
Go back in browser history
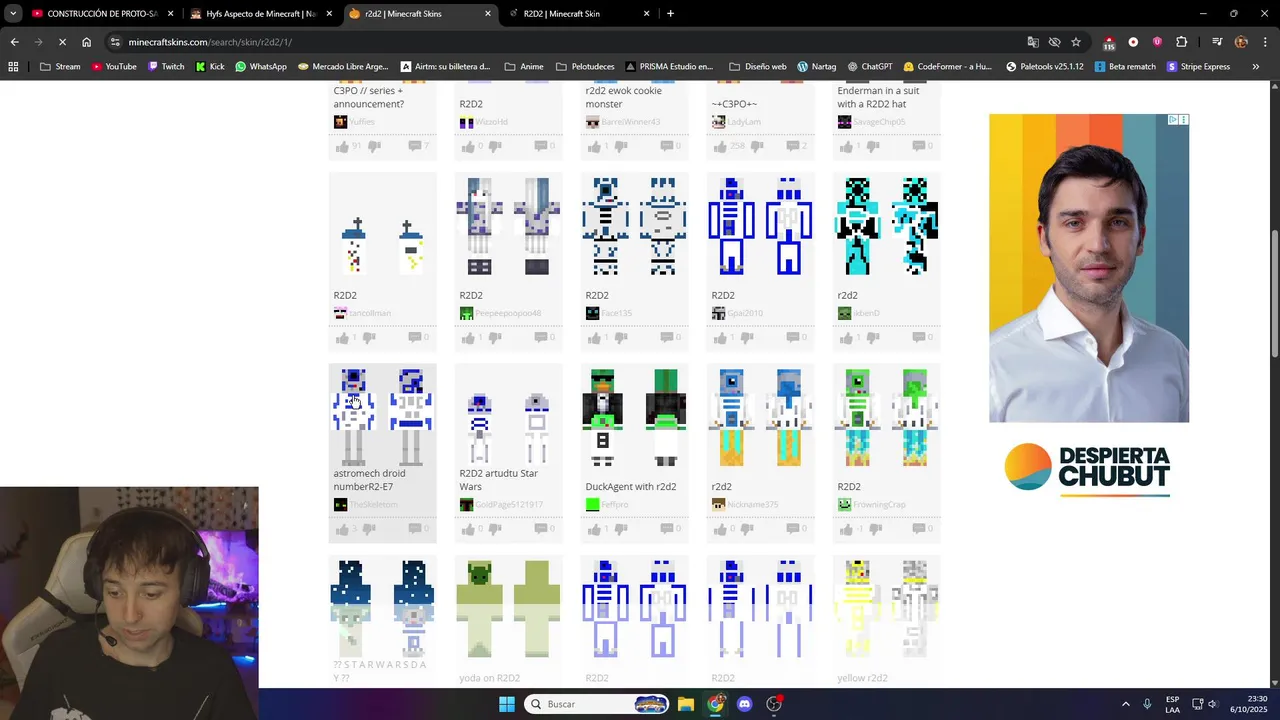pos(14,42)
